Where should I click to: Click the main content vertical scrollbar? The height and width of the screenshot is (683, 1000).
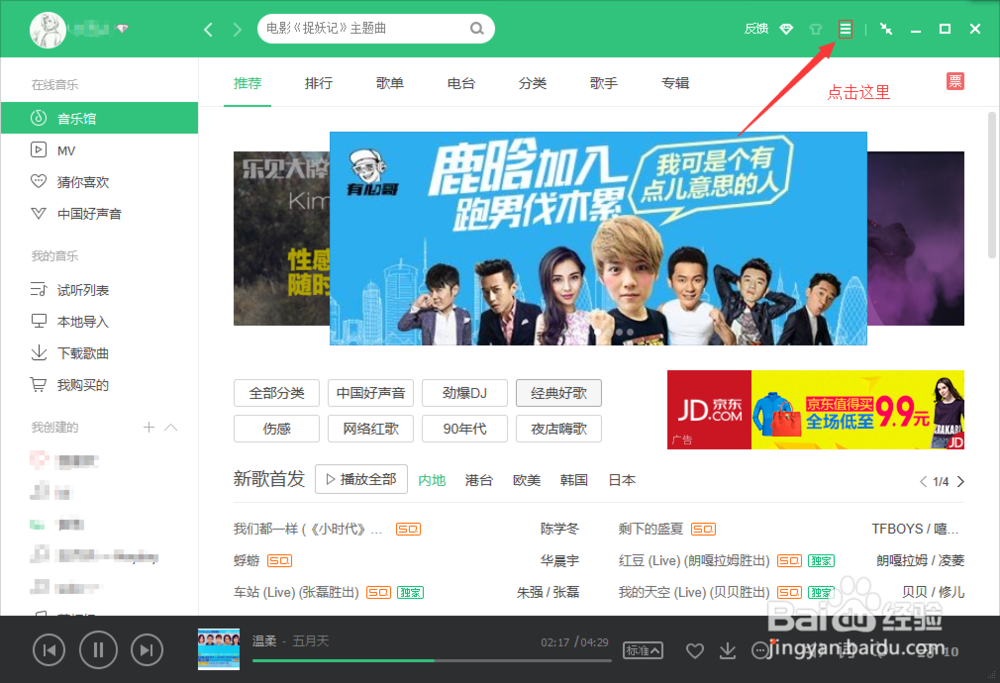pyautogui.click(x=992, y=185)
